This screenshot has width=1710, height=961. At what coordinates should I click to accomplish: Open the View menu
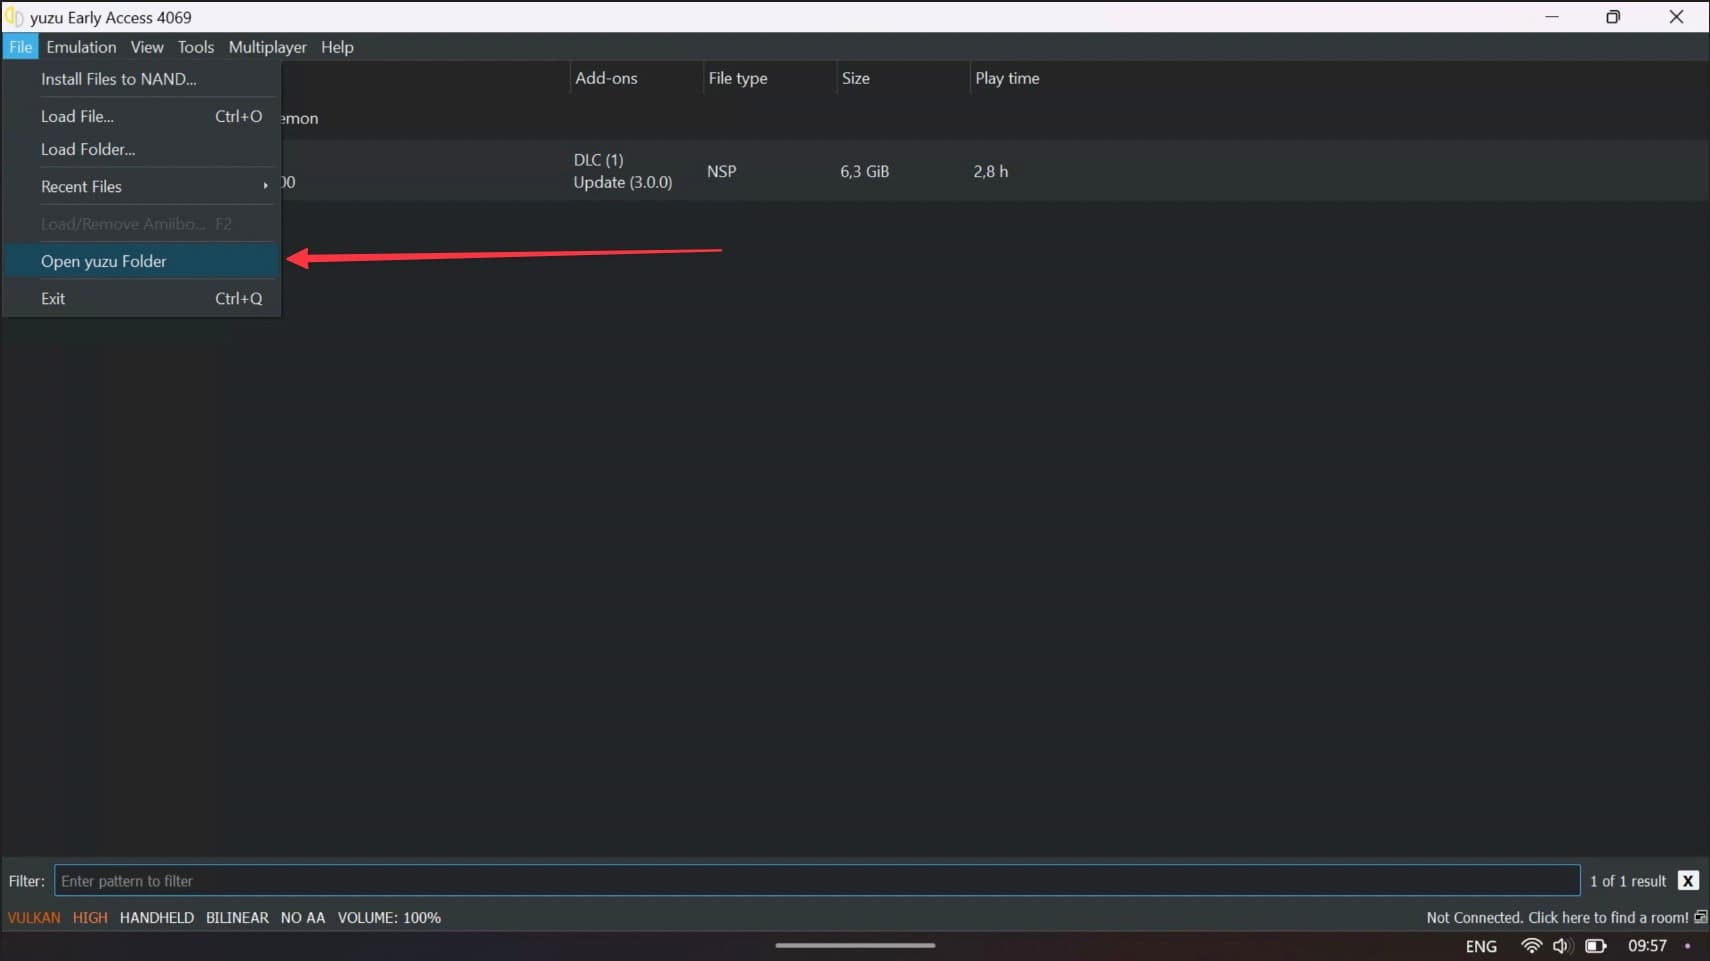[147, 47]
